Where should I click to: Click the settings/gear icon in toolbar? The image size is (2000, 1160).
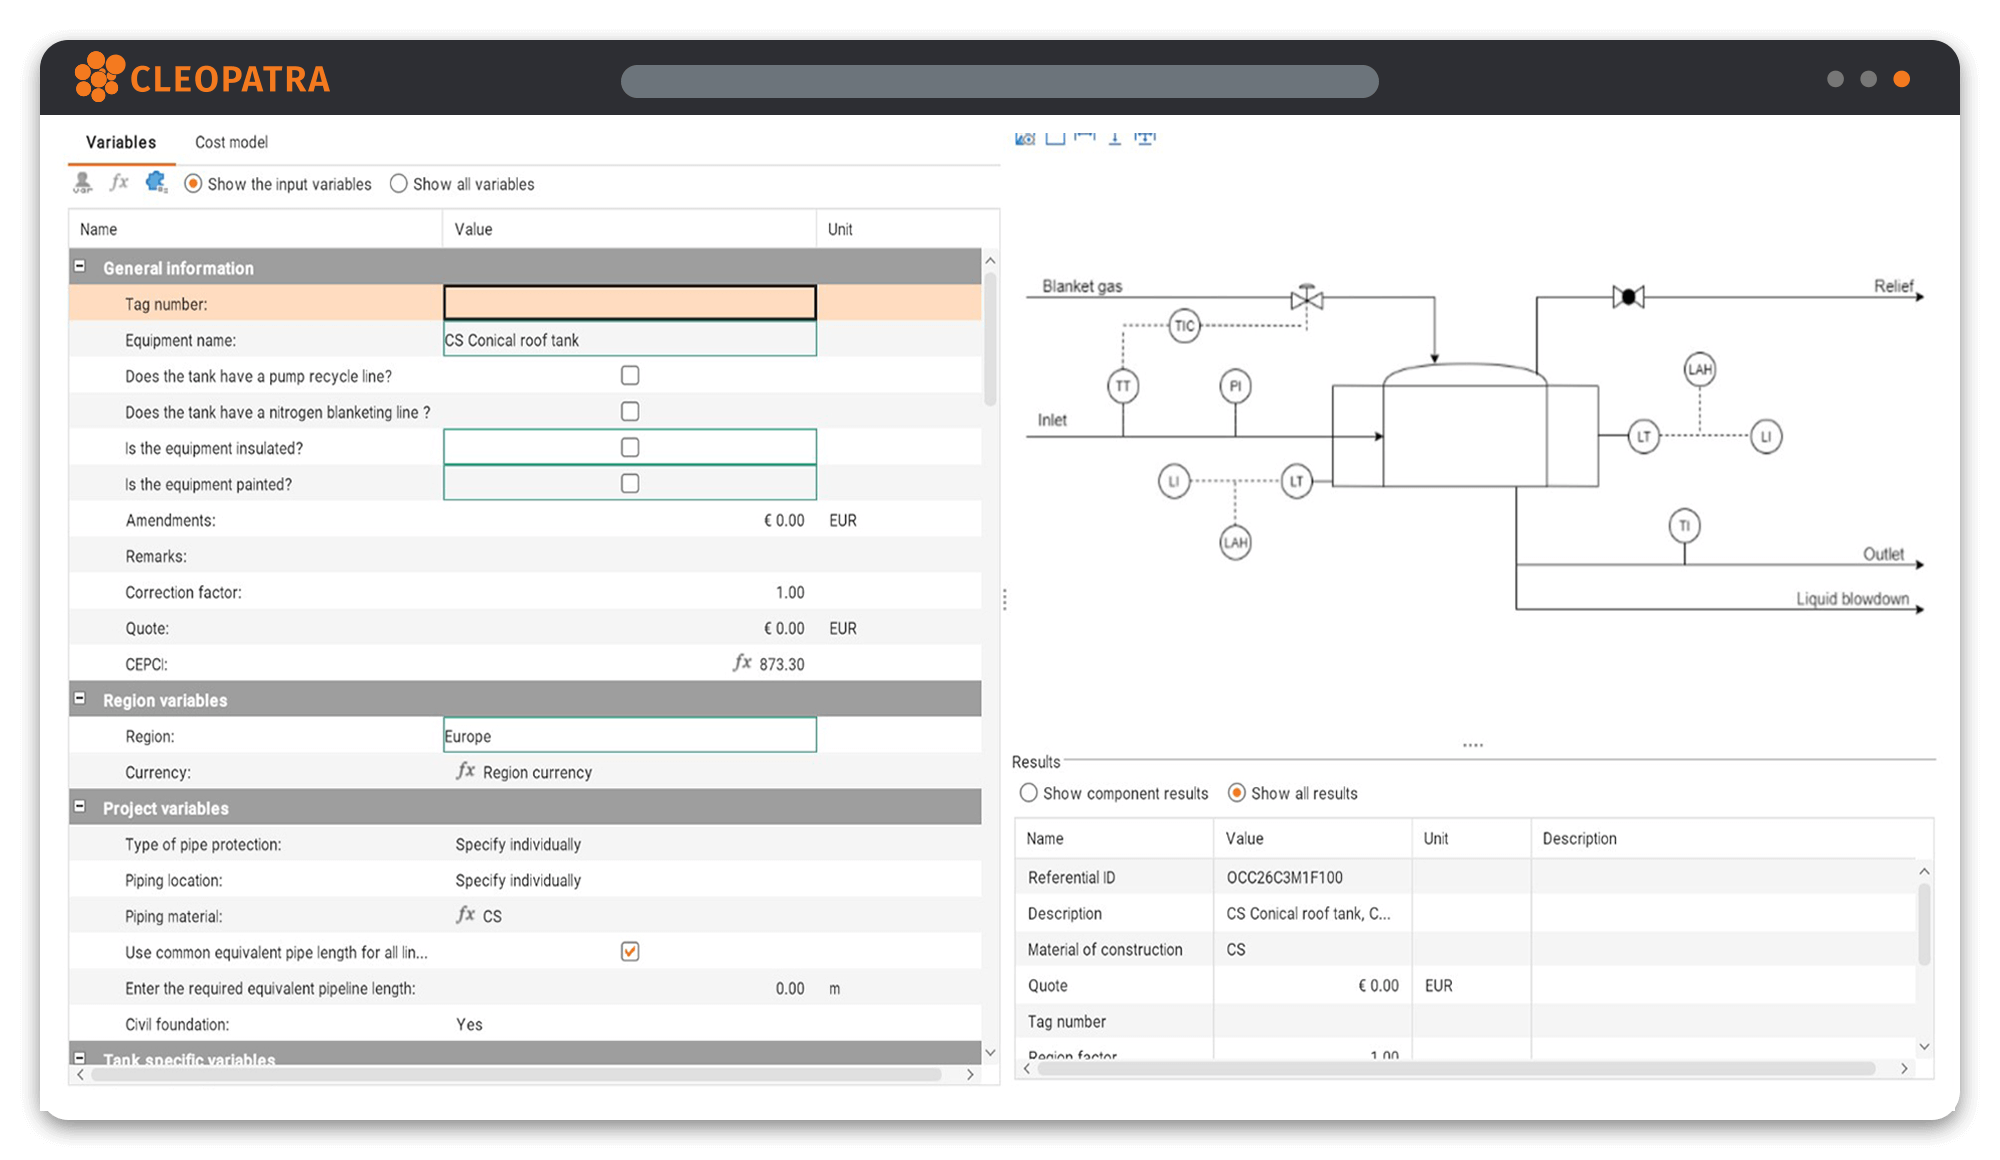(157, 184)
